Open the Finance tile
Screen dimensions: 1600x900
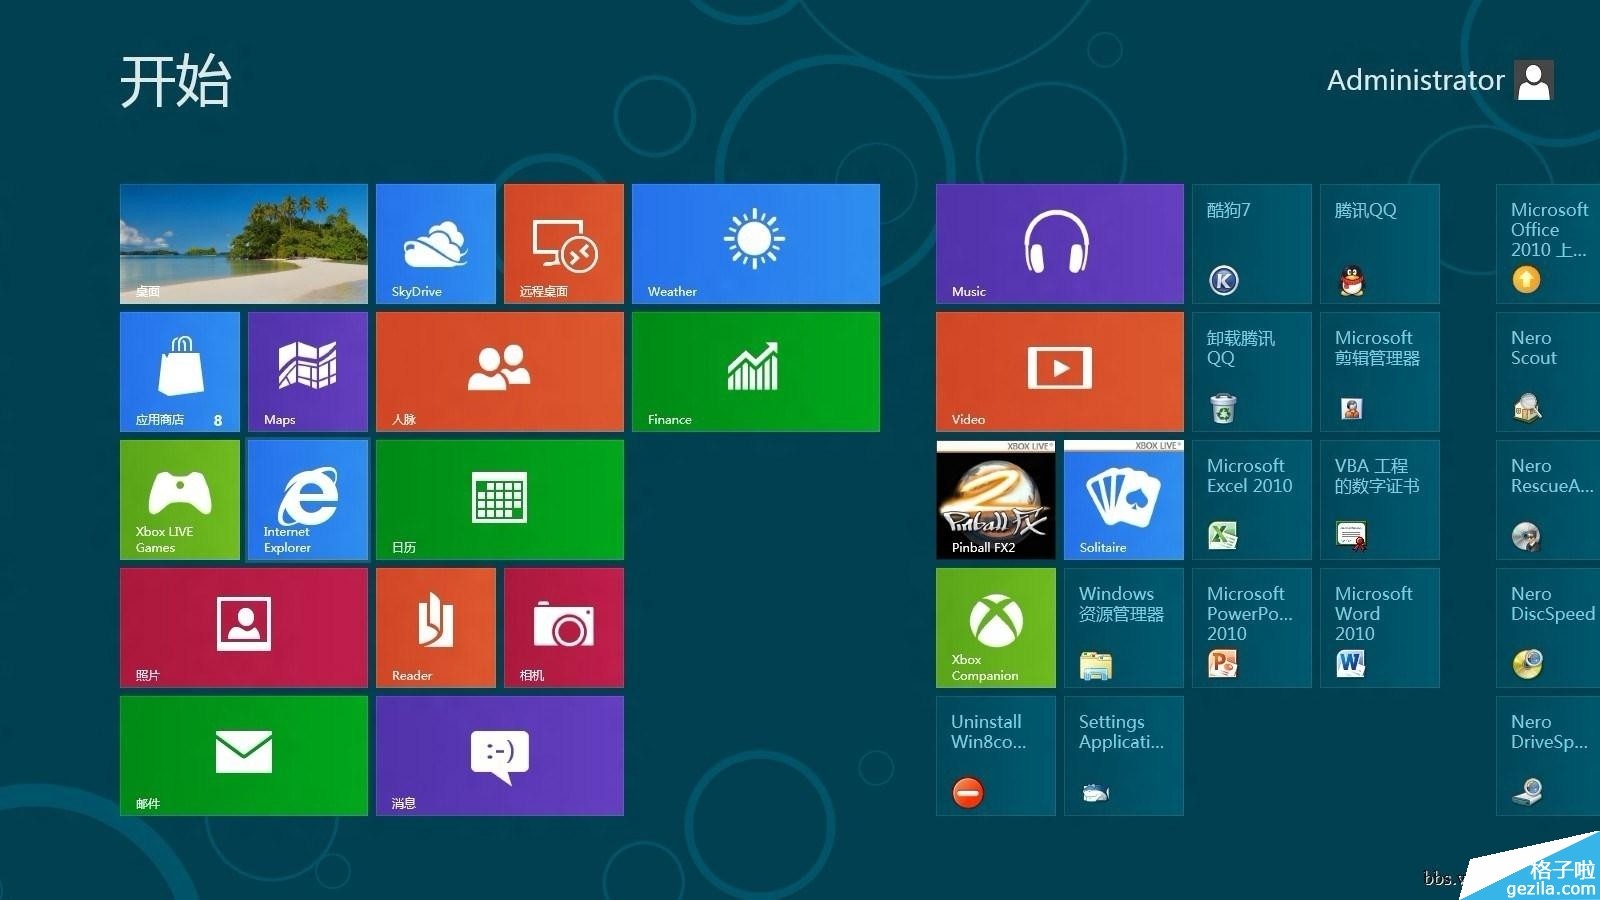coord(756,372)
